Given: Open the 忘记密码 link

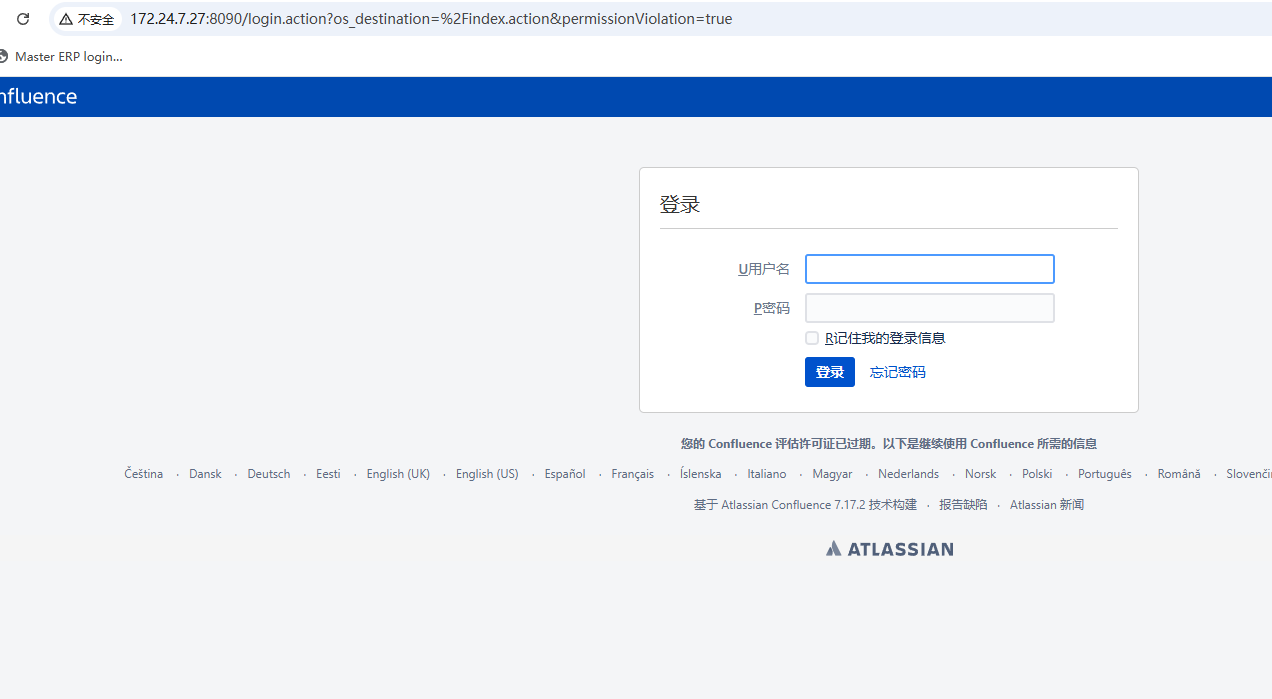Looking at the screenshot, I should (898, 372).
